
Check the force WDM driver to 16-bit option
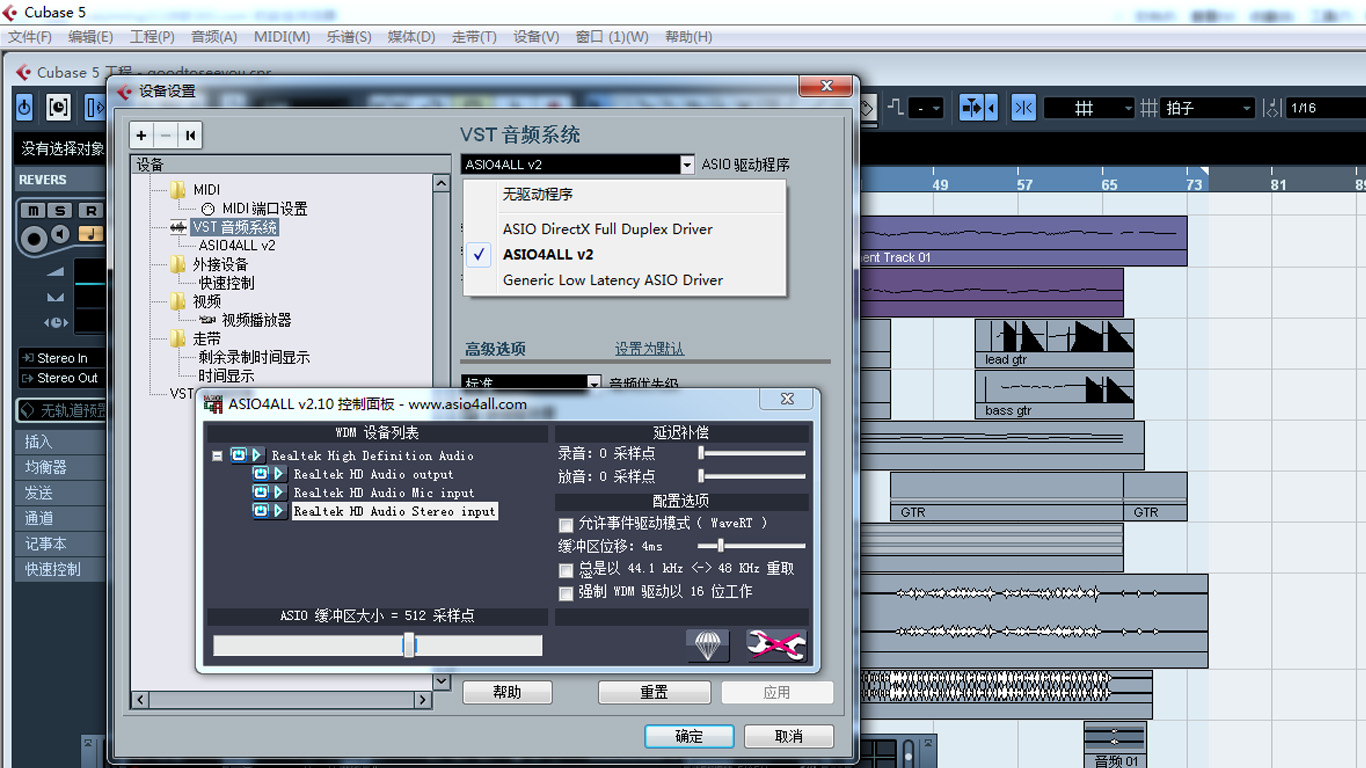coord(566,593)
